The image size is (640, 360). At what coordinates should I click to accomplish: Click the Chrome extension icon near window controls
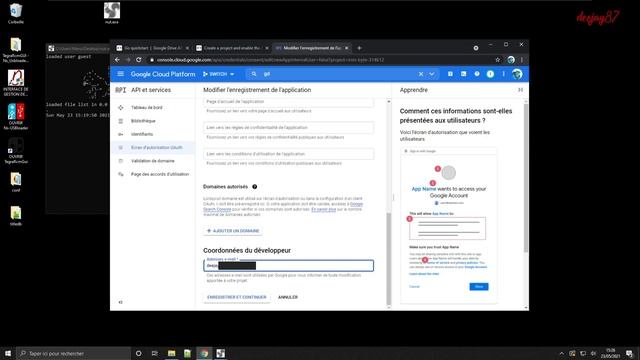pyautogui.click(x=476, y=48)
